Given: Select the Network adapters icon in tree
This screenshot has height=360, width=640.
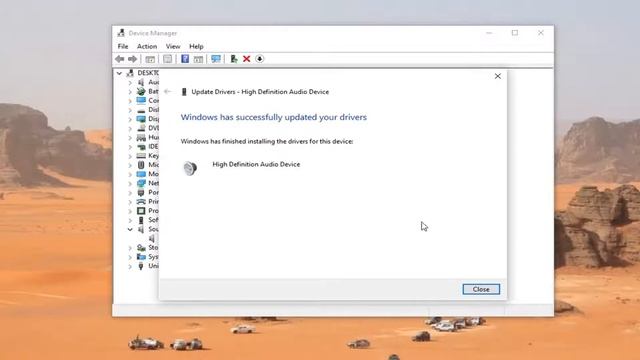Looking at the screenshot, I should point(141,183).
